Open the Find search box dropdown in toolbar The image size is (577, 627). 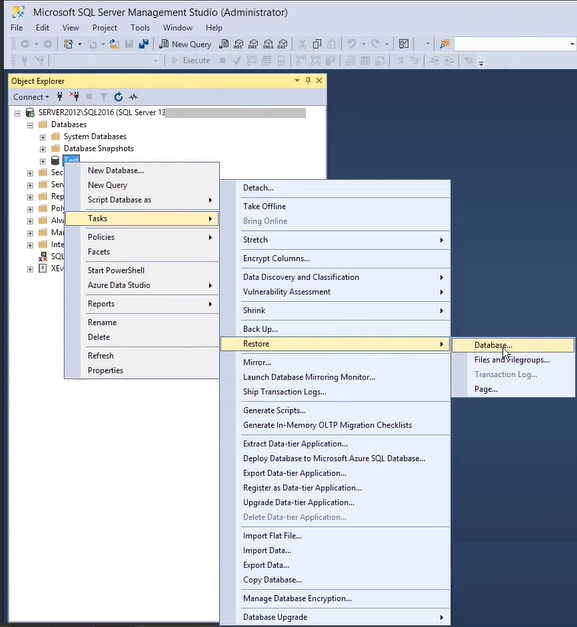click(572, 44)
